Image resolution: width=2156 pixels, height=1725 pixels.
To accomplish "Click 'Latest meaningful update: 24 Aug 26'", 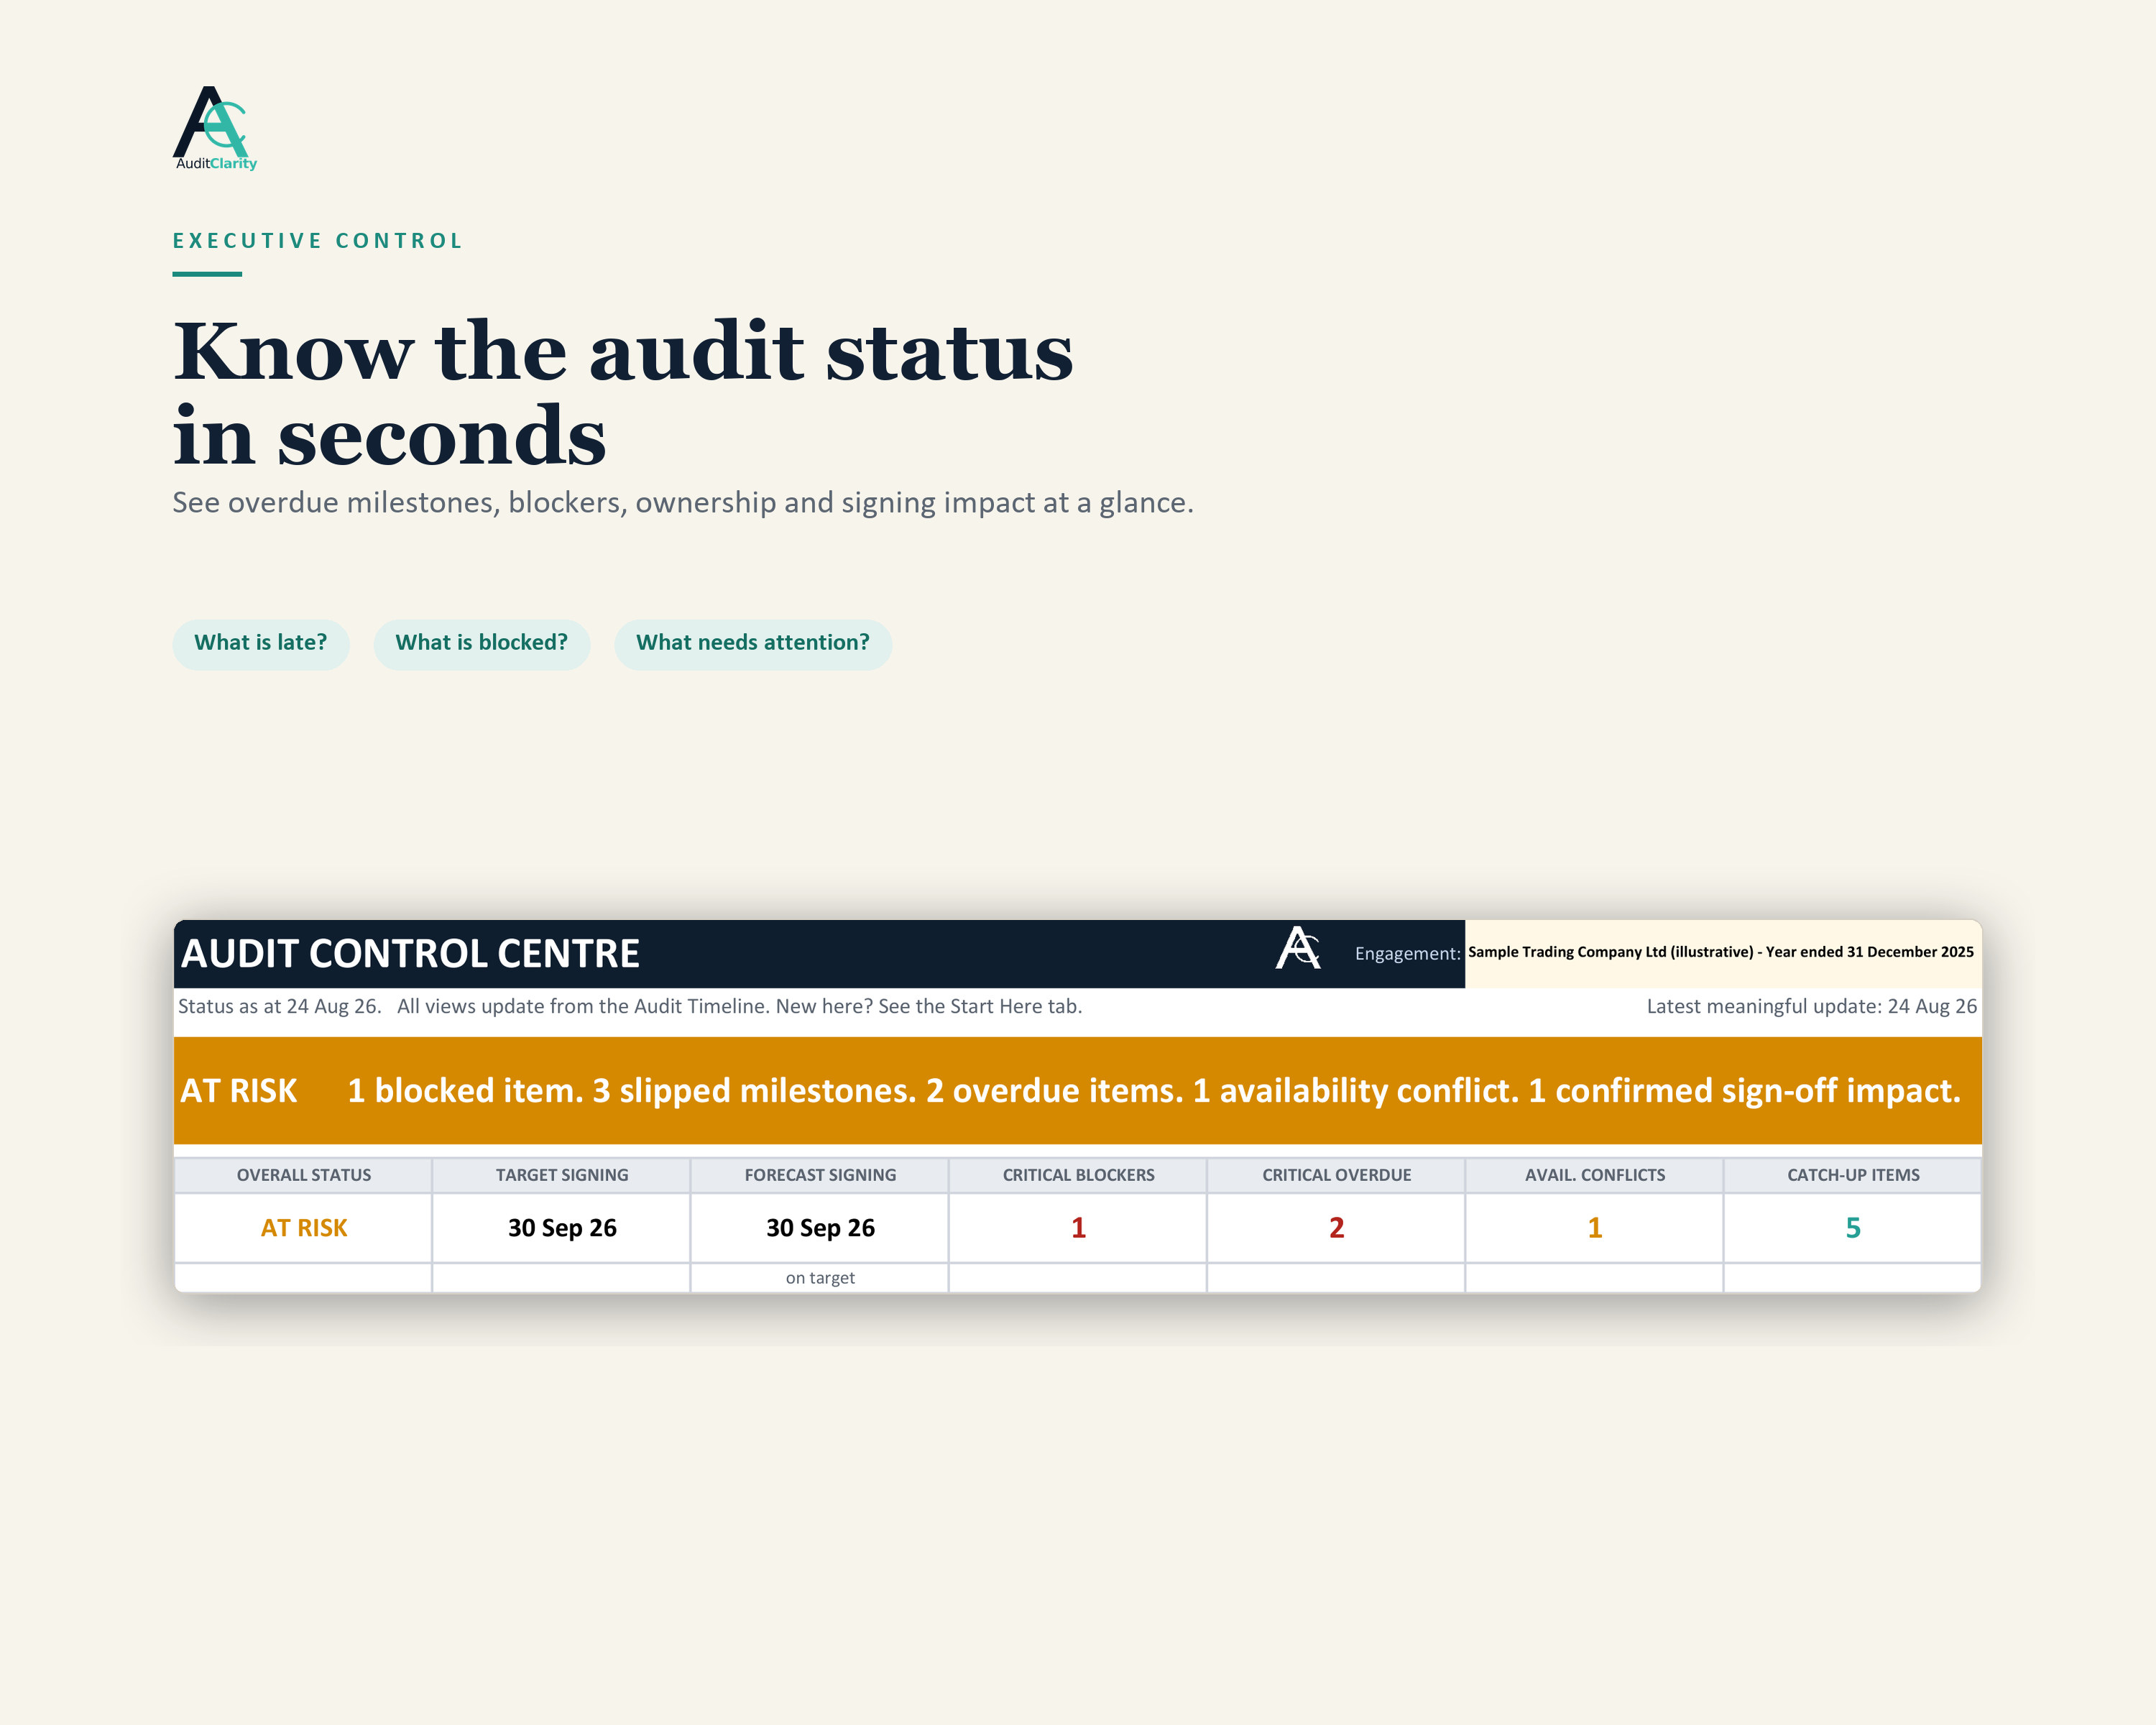I will pos(1811,1006).
